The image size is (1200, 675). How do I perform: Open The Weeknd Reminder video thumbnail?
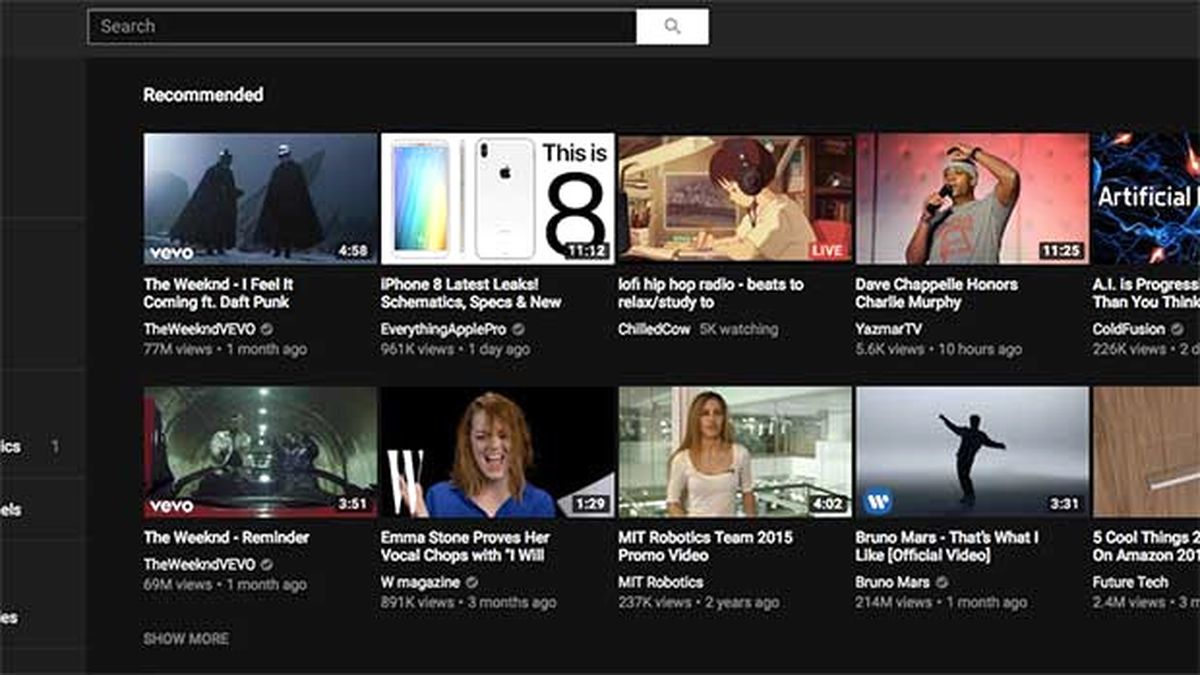260,452
